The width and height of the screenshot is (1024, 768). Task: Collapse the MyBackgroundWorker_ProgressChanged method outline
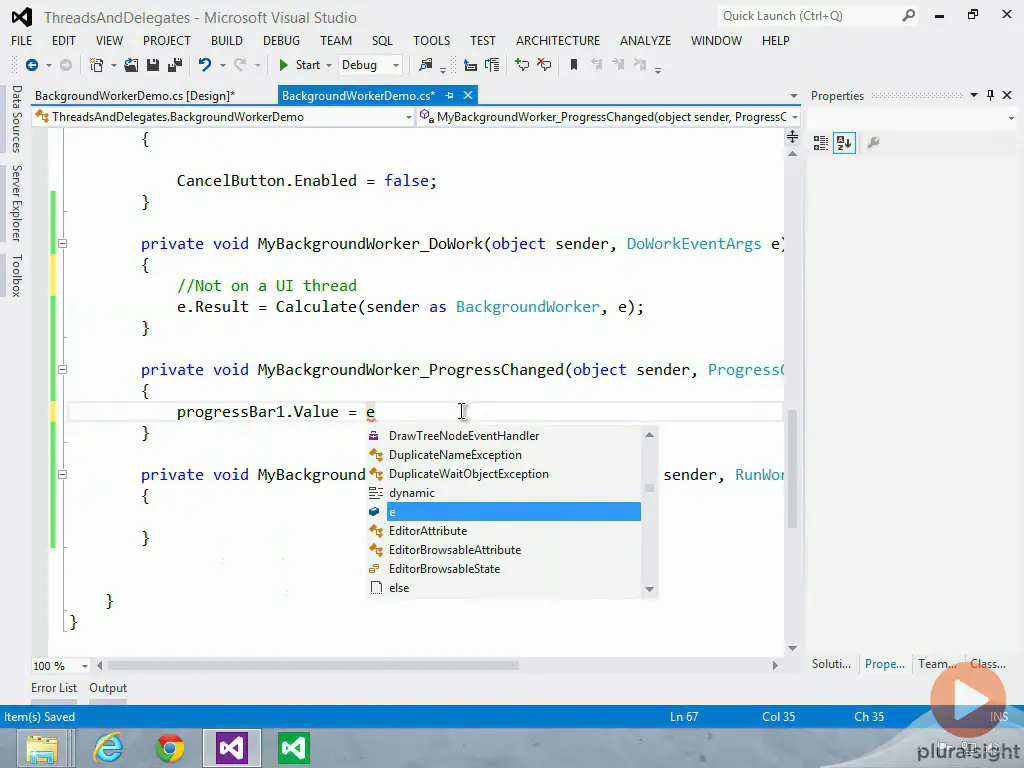coord(62,370)
